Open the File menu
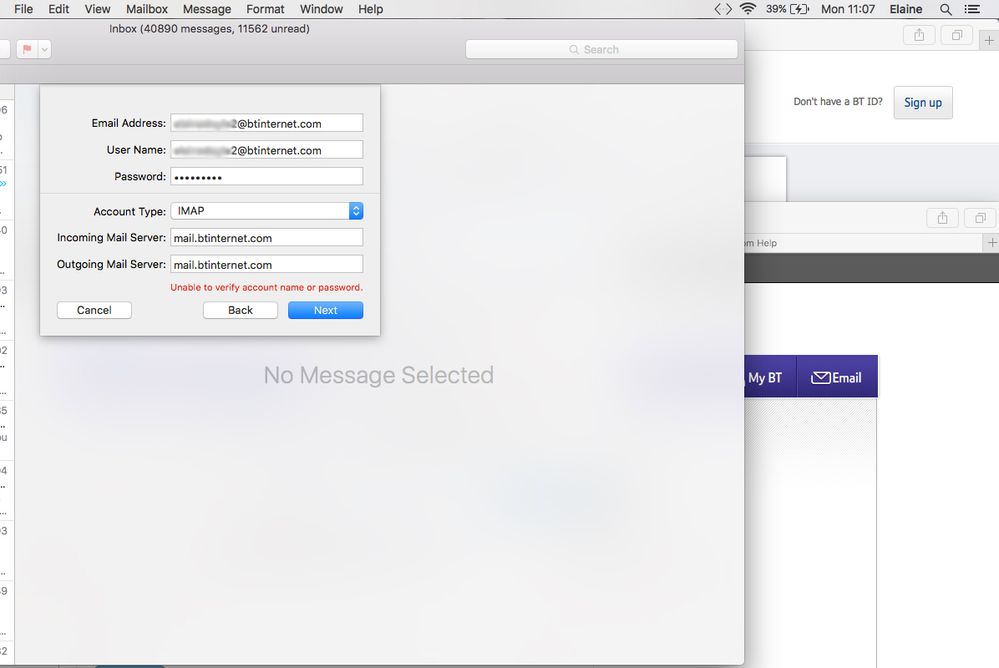Image resolution: width=999 pixels, height=668 pixels. 23,9
